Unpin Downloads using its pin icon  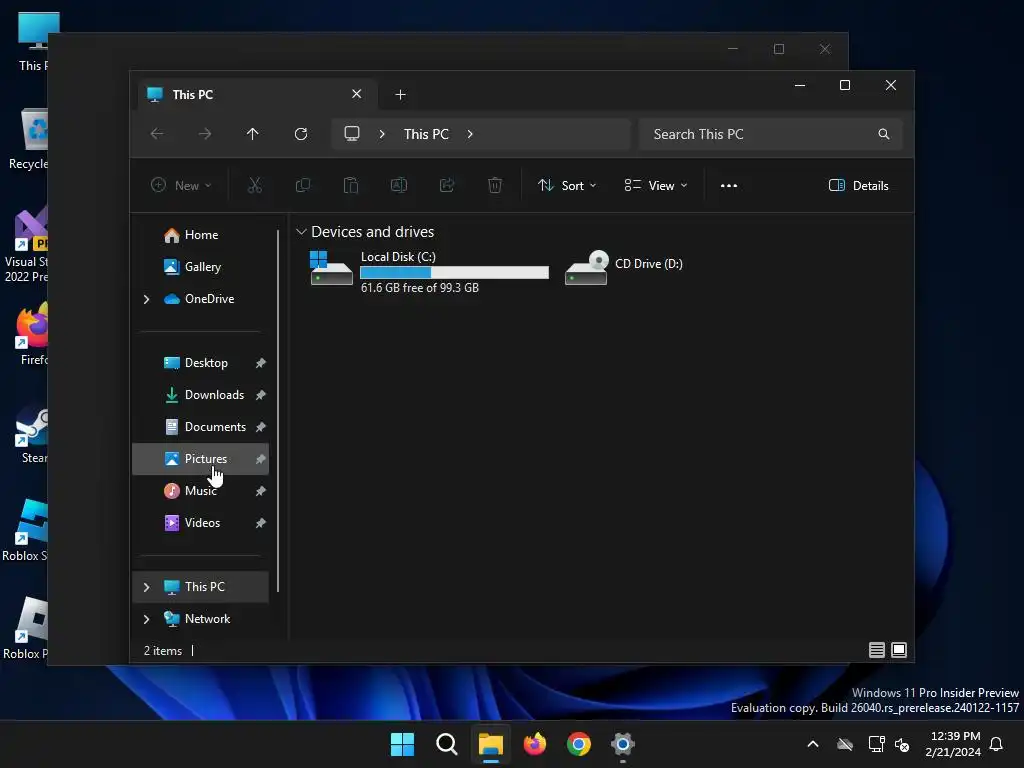(261, 395)
